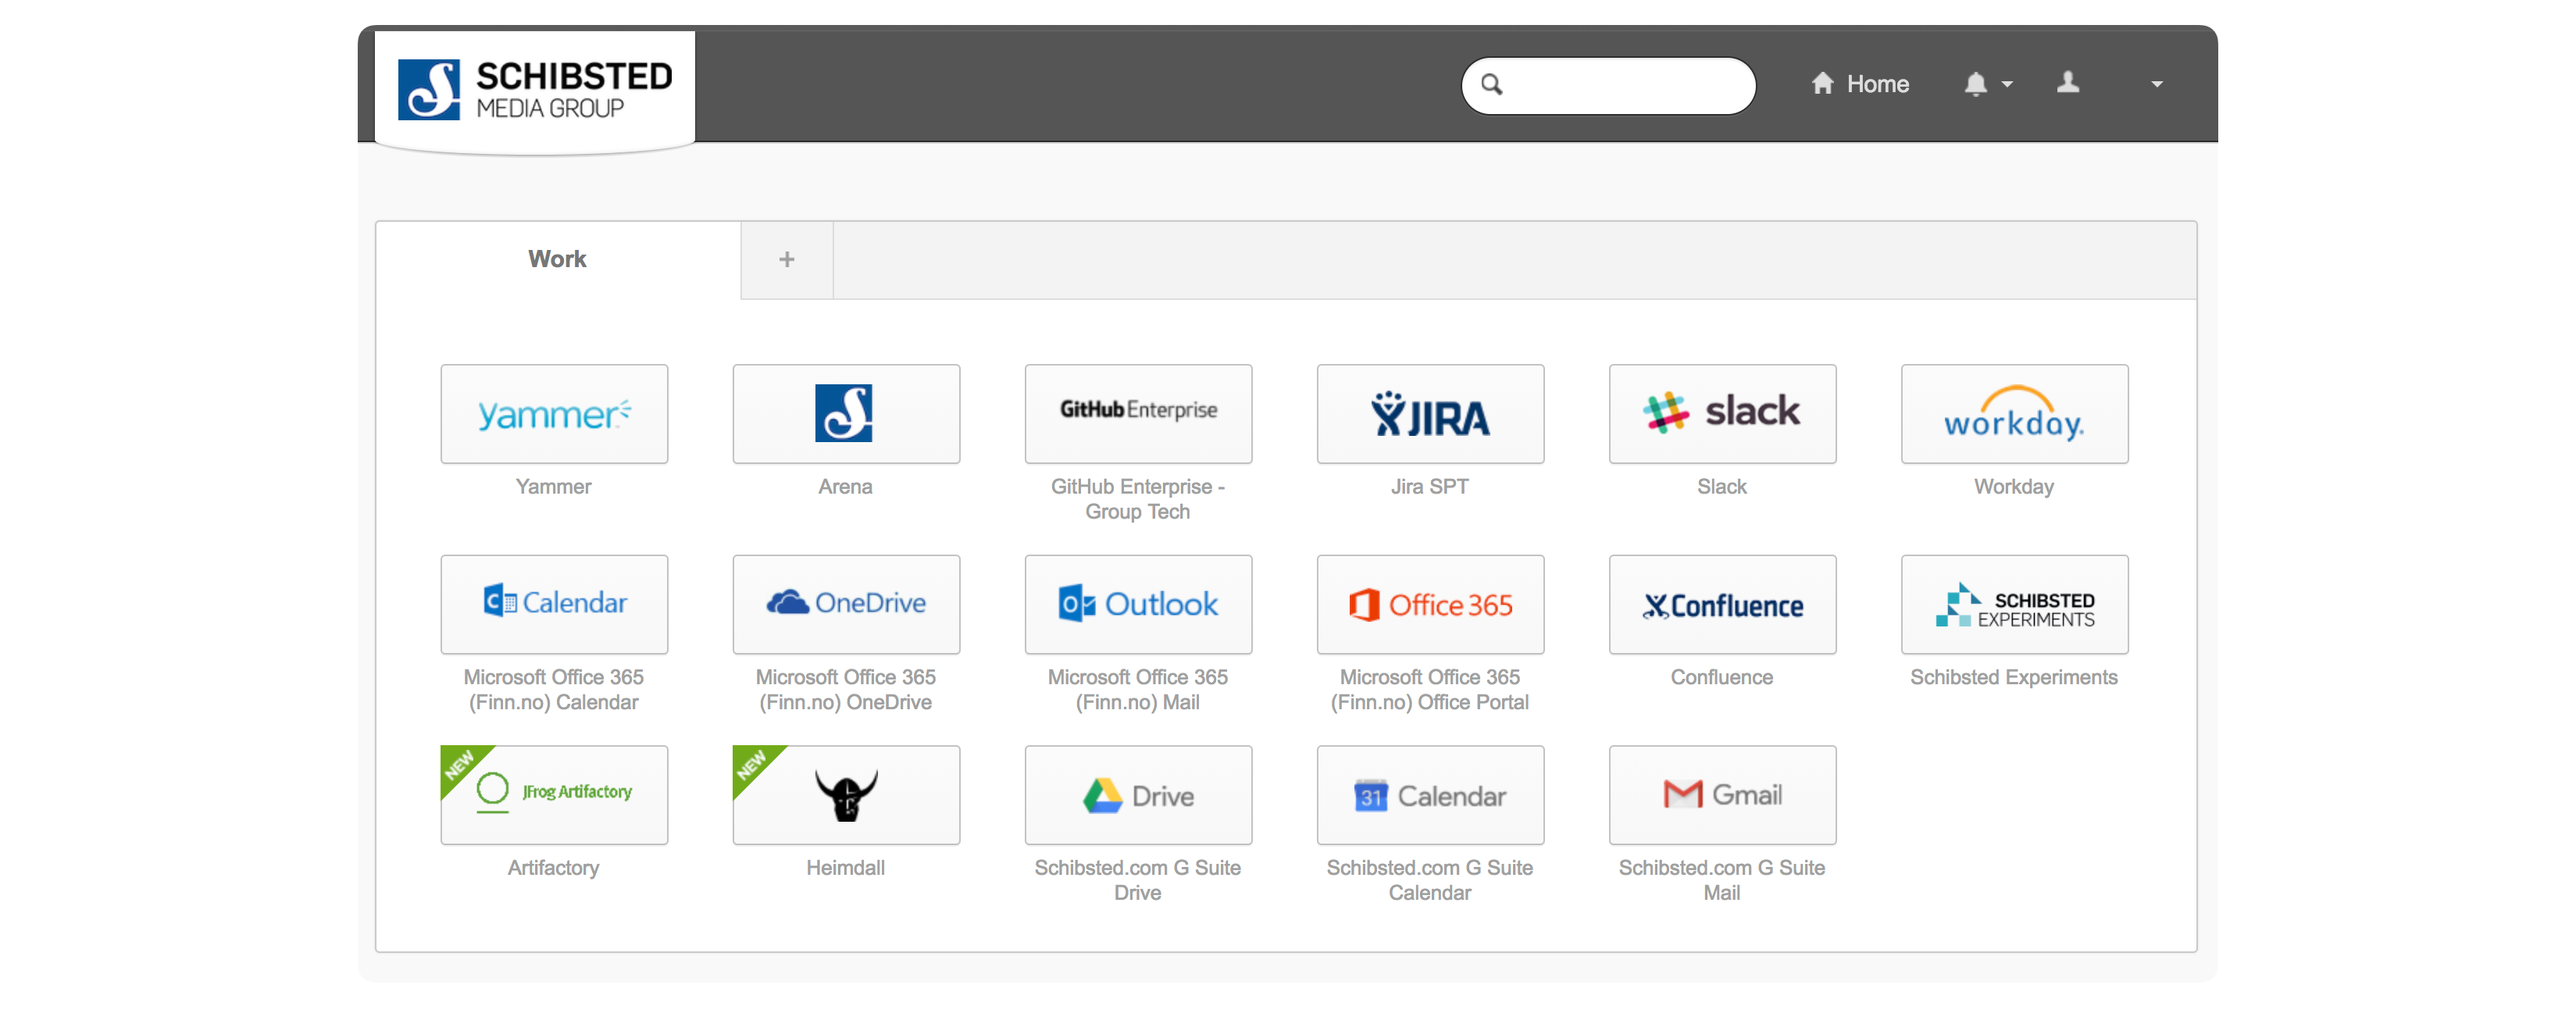Open the GitHub Enterprise tile

(1138, 414)
